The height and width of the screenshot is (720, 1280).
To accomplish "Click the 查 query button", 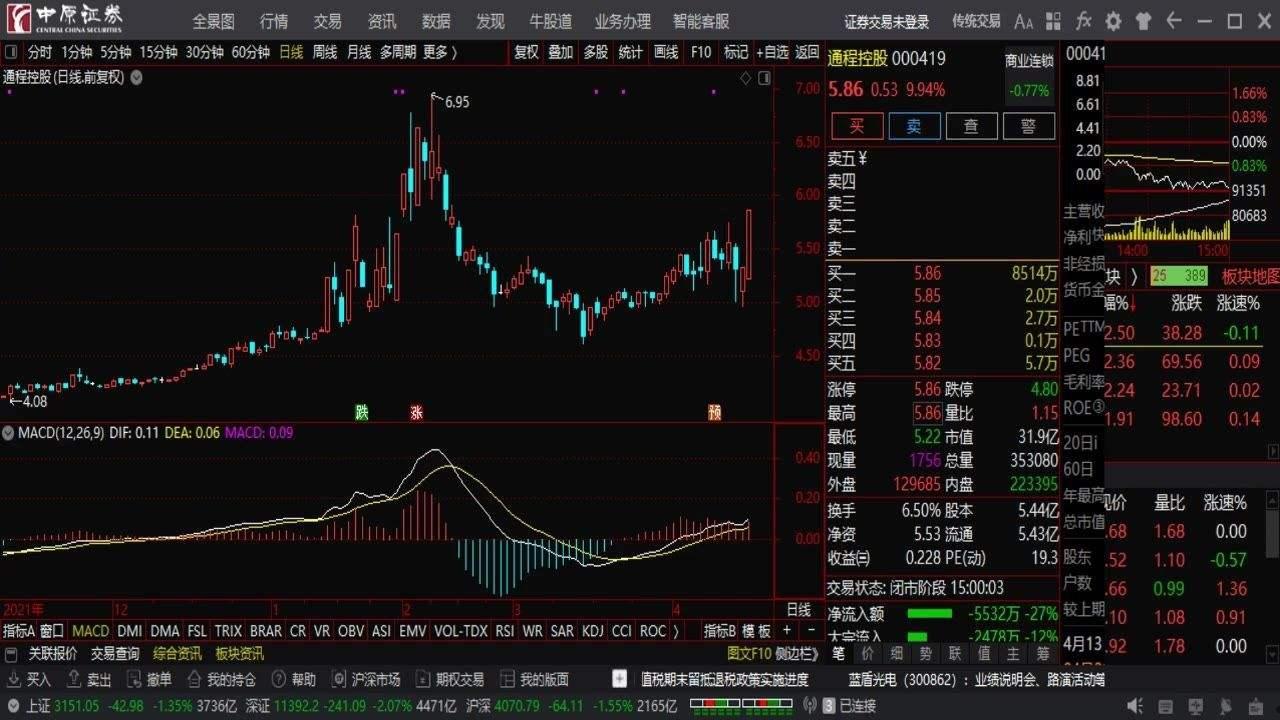I will coord(971,125).
